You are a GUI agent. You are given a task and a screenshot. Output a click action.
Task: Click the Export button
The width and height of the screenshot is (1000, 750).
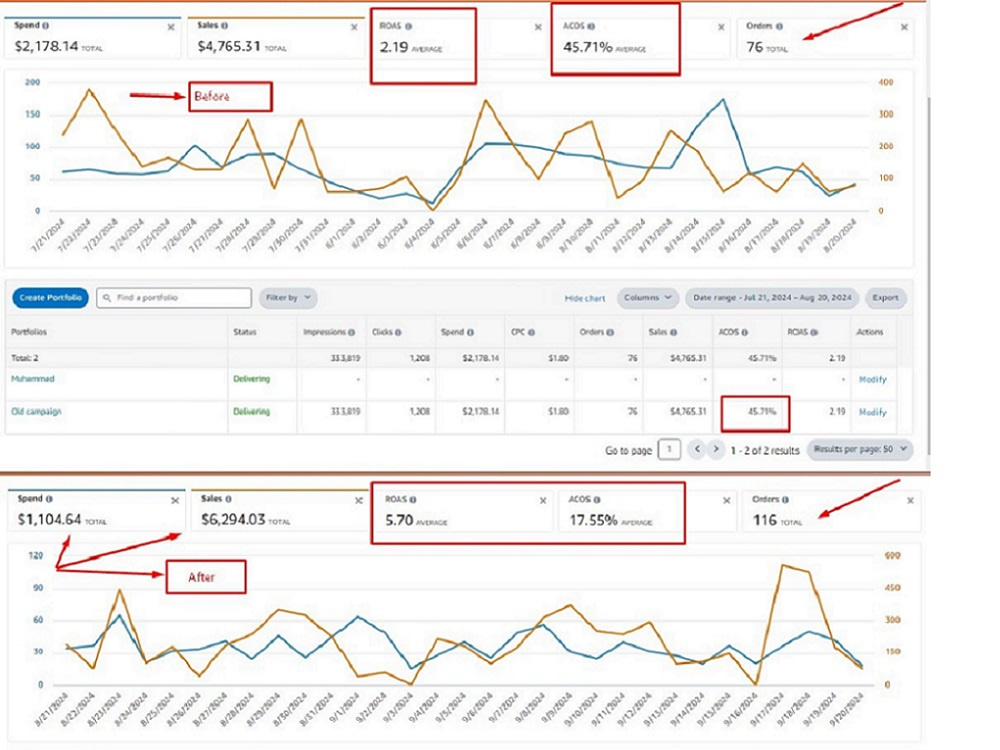click(885, 297)
